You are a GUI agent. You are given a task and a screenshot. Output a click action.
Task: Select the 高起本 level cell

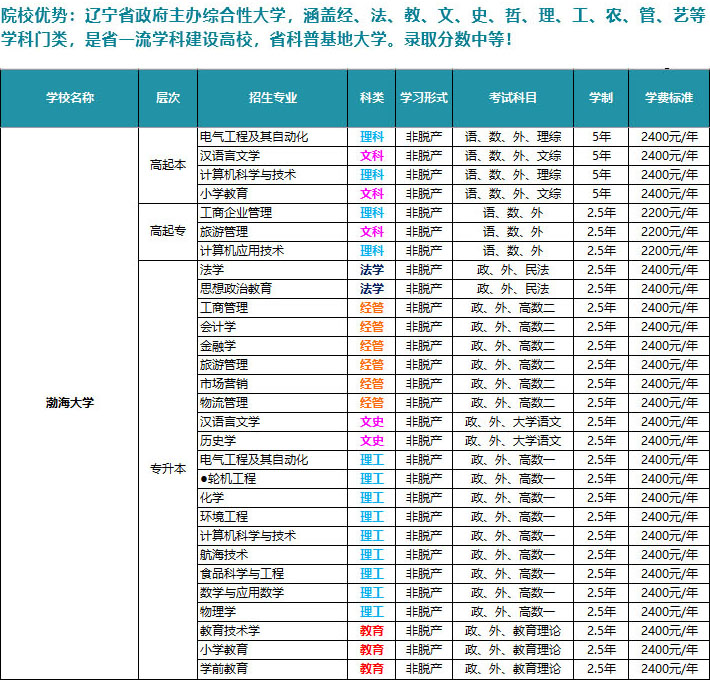pyautogui.click(x=168, y=165)
